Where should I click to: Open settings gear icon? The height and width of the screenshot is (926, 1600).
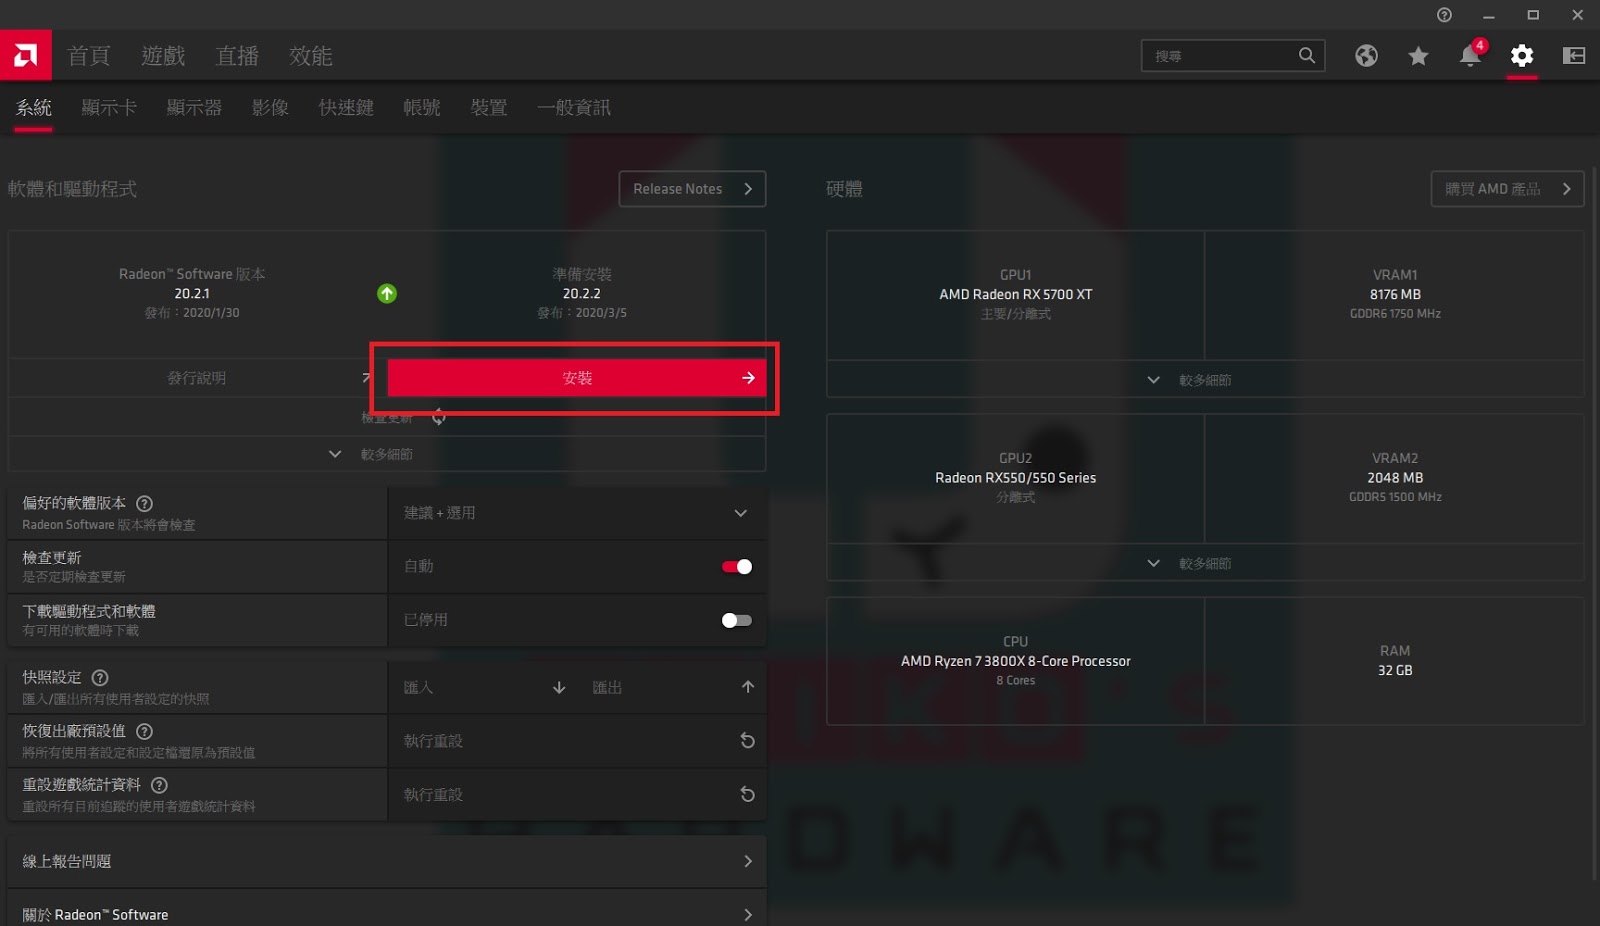[x=1522, y=56]
